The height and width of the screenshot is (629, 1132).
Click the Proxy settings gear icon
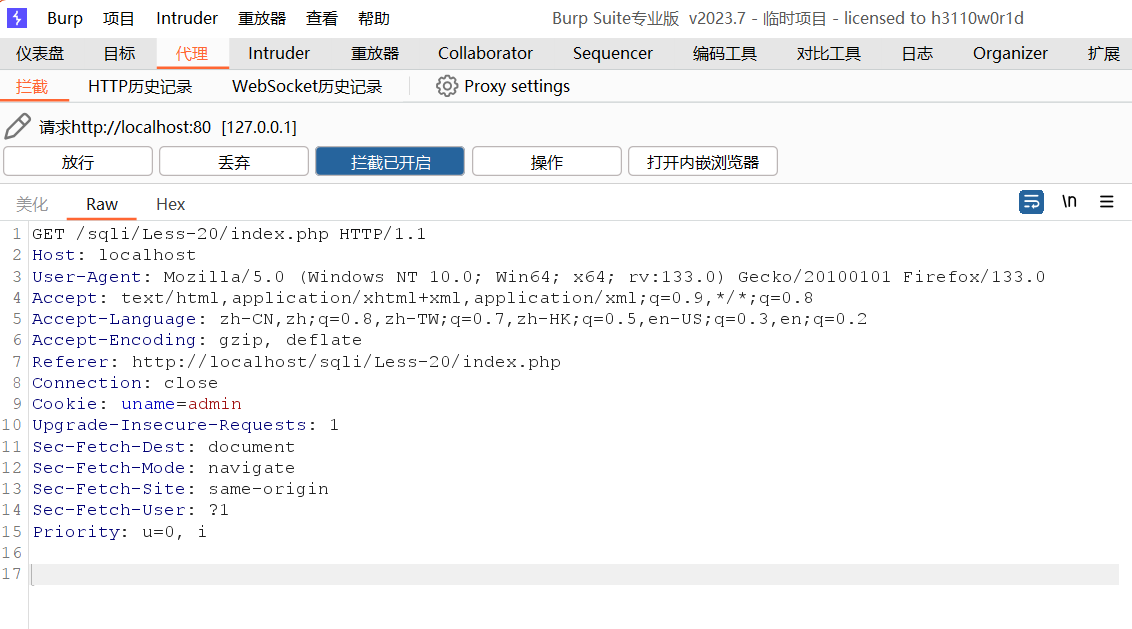[x=447, y=86]
